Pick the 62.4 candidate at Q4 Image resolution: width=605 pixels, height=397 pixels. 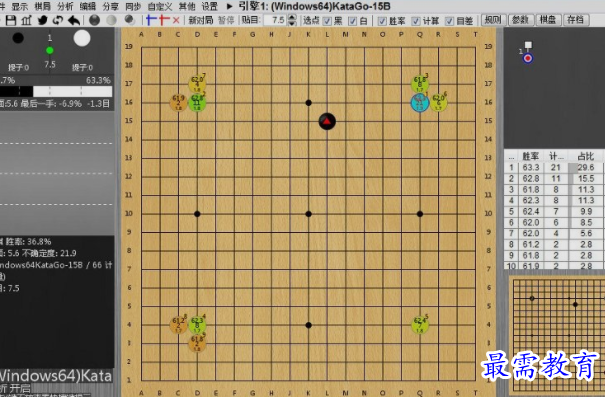tap(420, 325)
